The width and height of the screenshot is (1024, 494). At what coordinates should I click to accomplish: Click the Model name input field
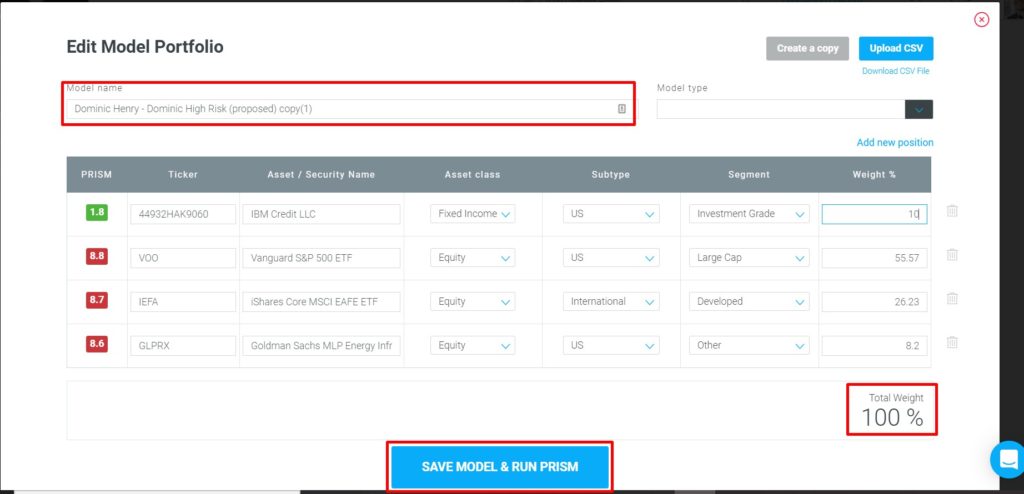coord(348,109)
